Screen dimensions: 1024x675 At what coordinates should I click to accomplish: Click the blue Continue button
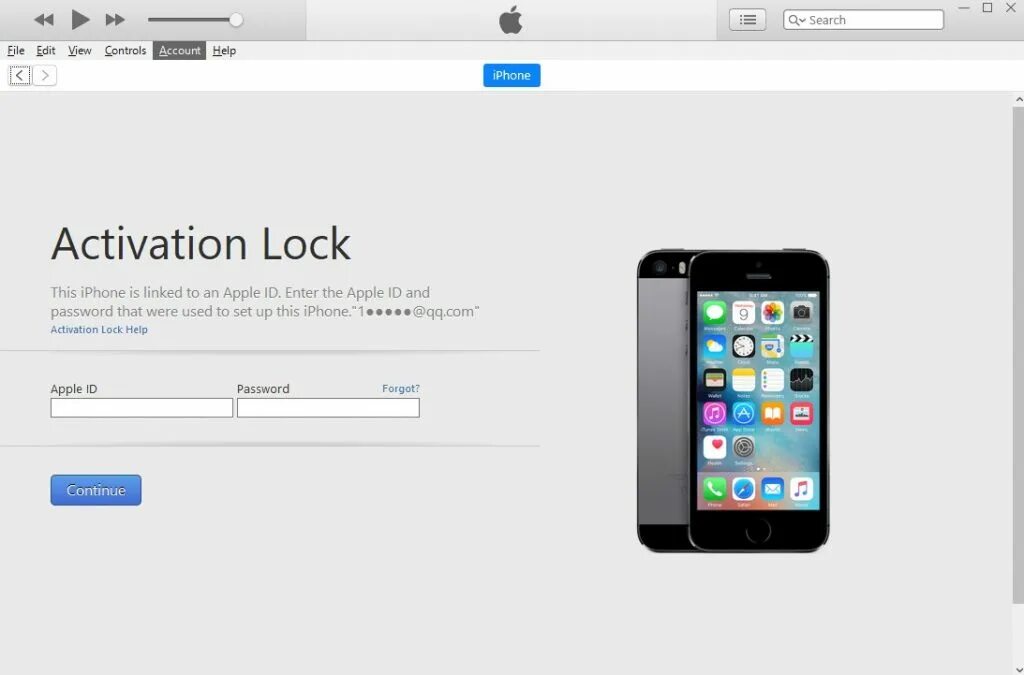(96, 490)
